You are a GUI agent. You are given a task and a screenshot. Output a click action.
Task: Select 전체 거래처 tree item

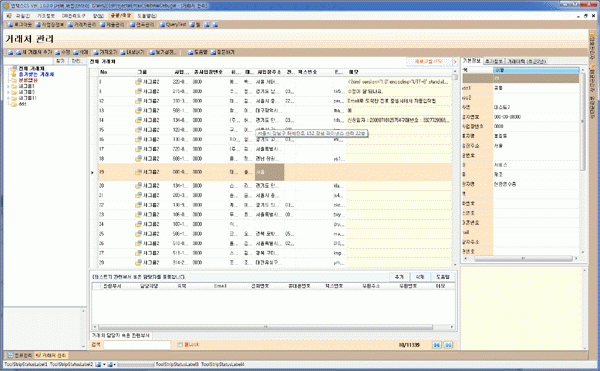tap(31, 68)
